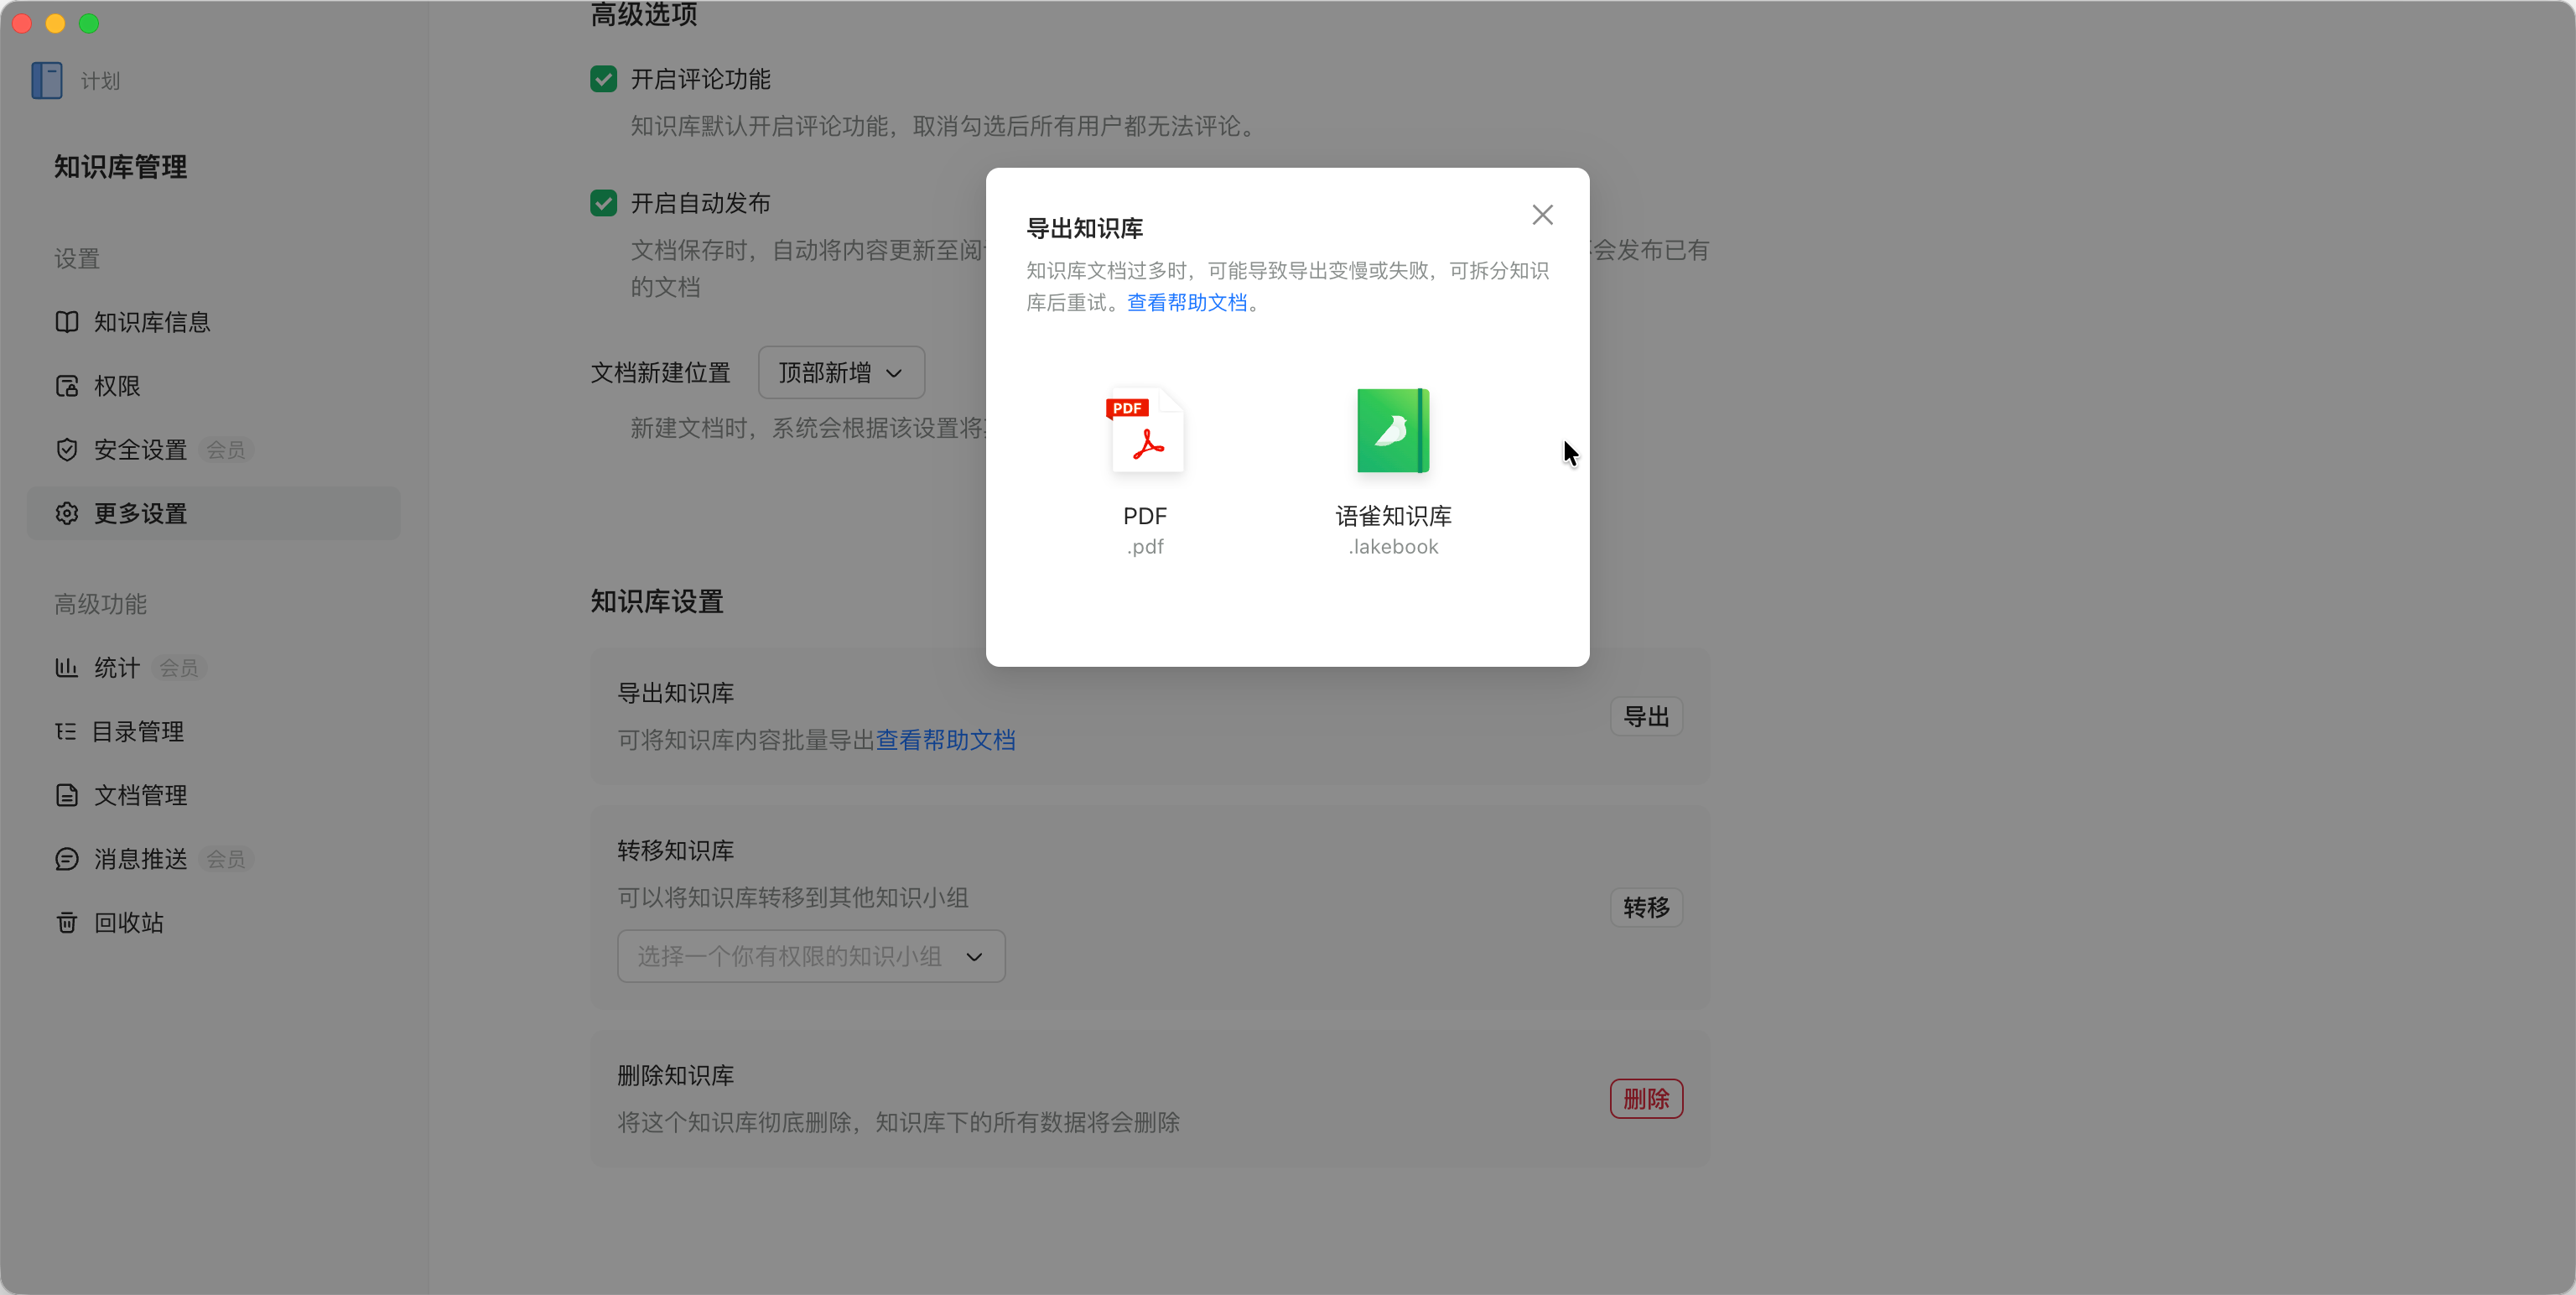Open 安全设置 settings page
This screenshot has width=2576, height=1295.
213,450
